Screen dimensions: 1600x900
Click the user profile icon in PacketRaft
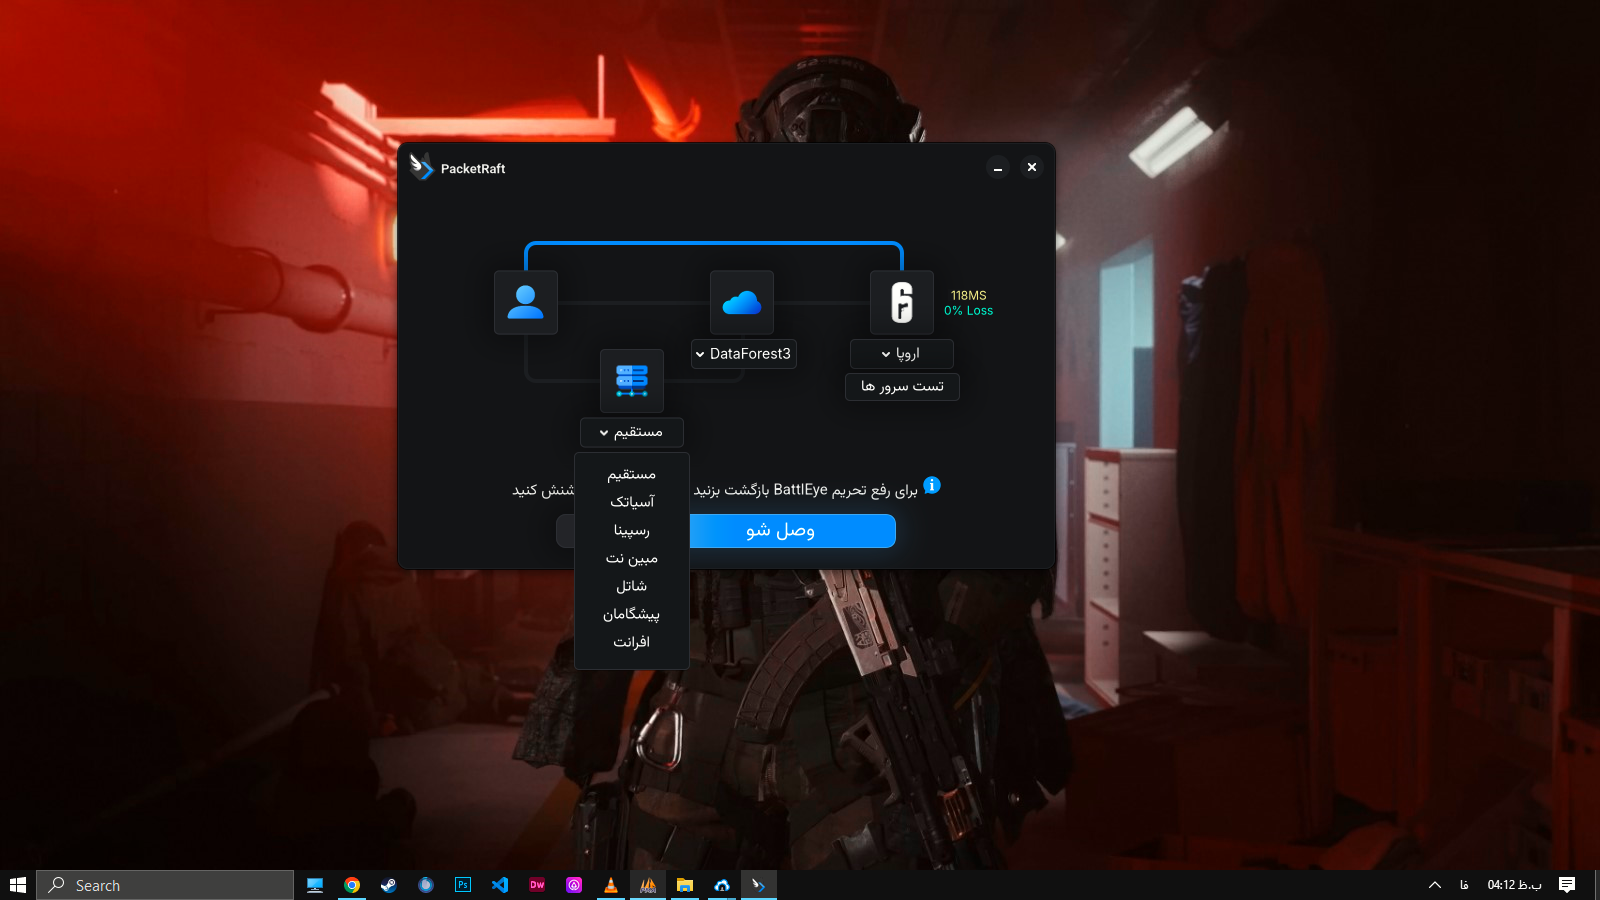click(x=526, y=302)
